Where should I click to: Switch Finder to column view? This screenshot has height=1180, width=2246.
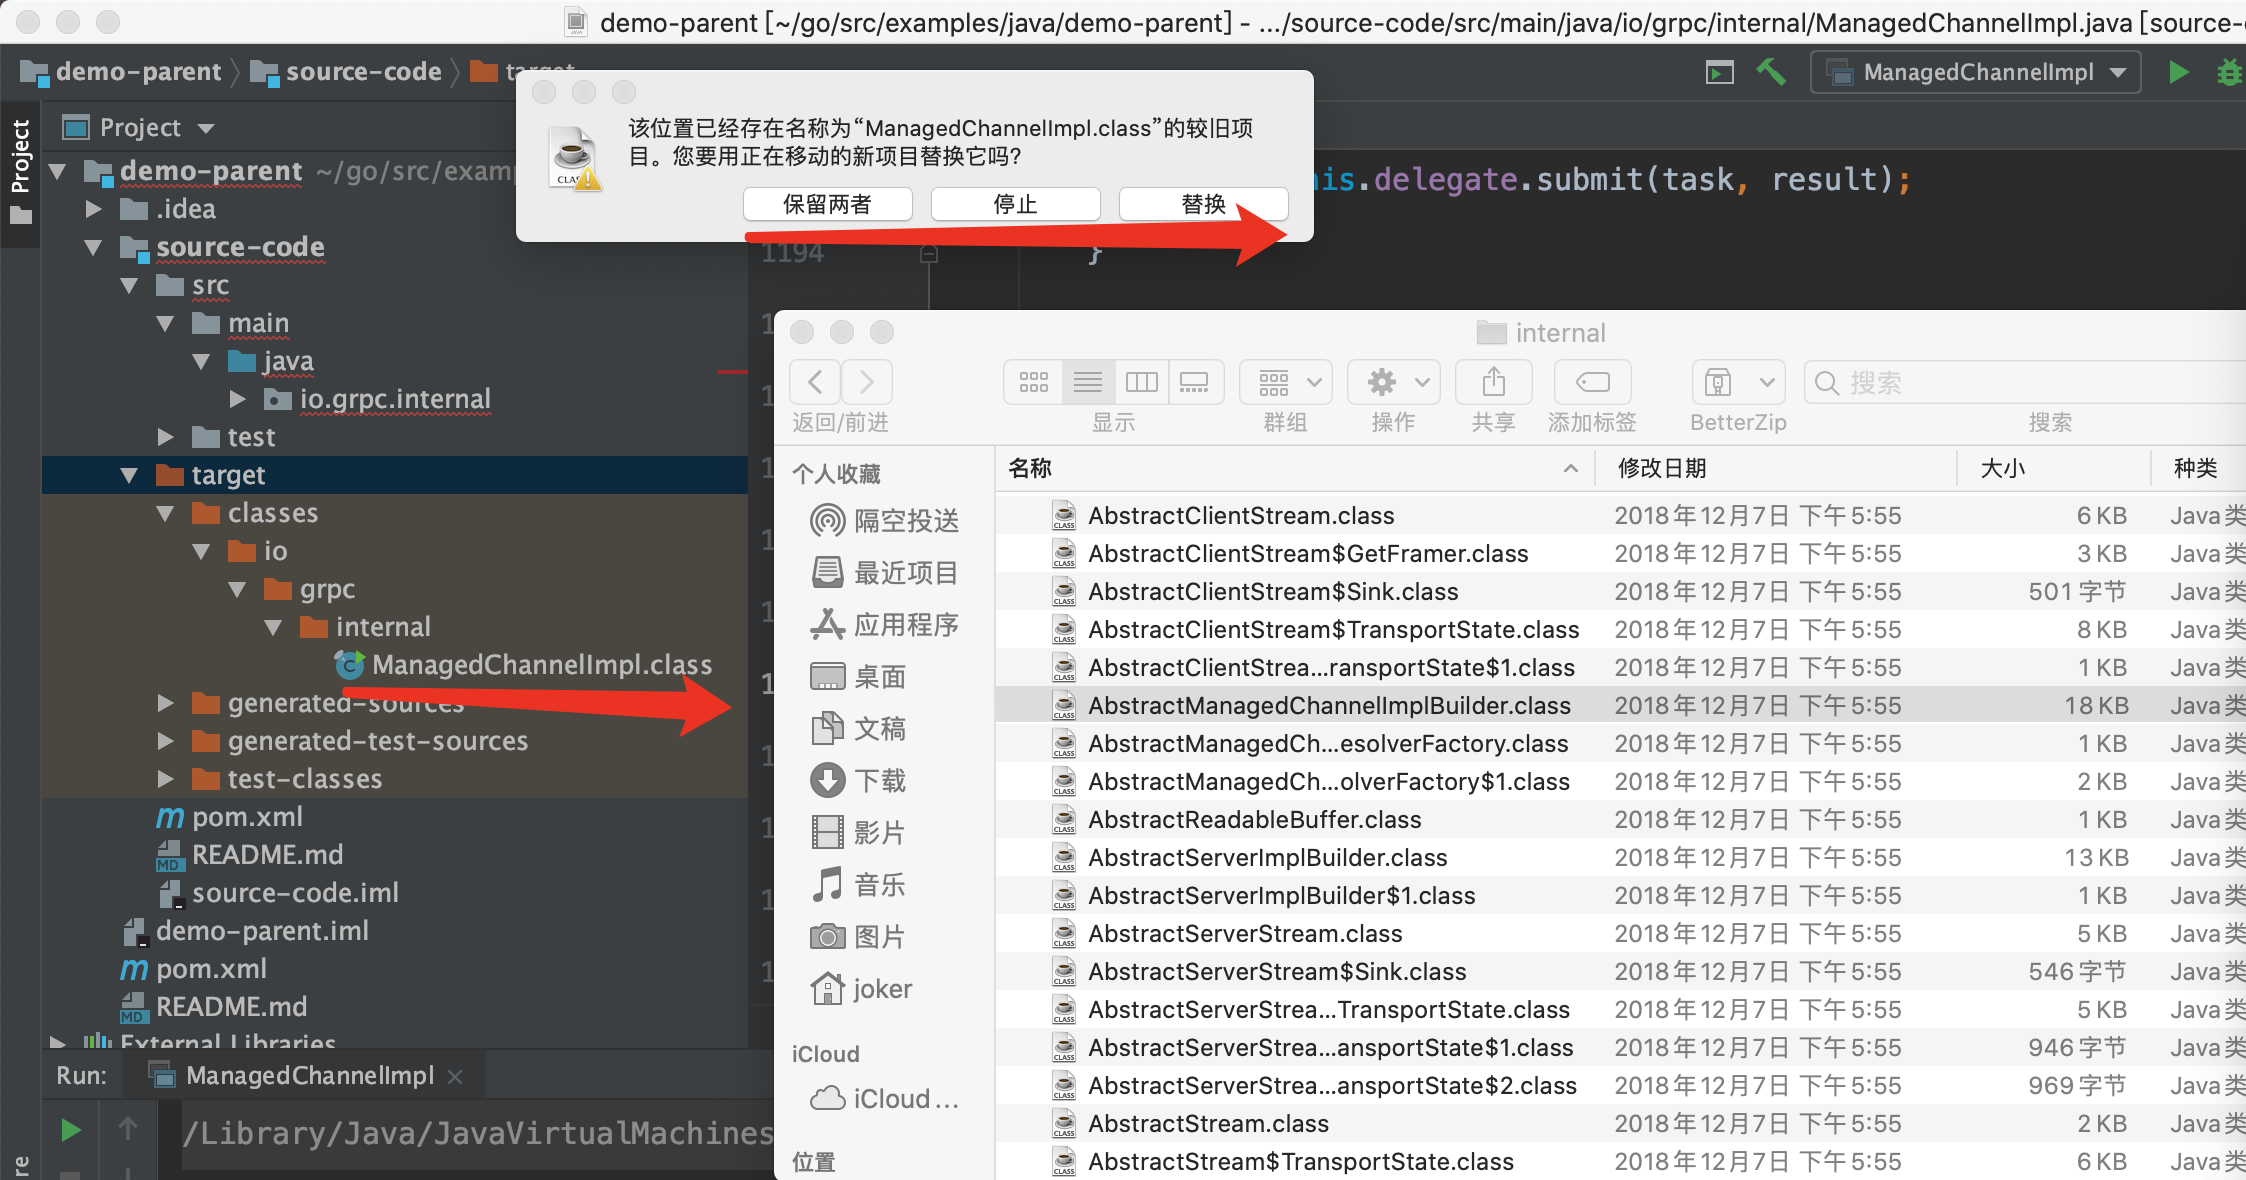click(x=1141, y=381)
